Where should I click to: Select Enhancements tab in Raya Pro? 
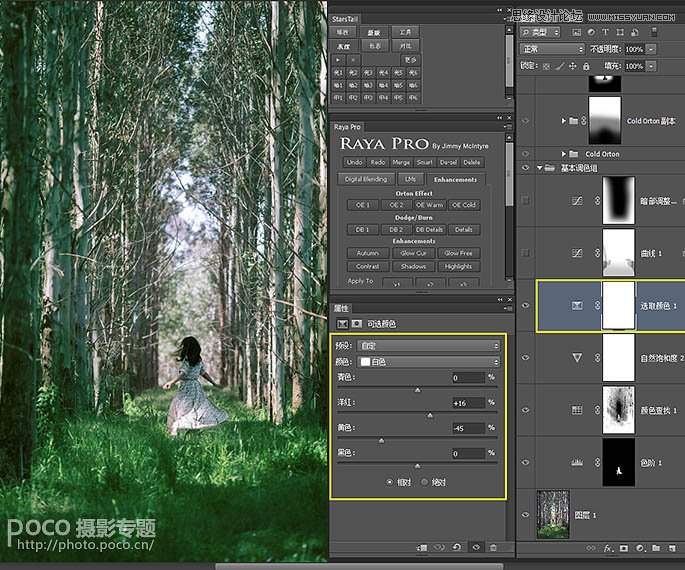[455, 180]
